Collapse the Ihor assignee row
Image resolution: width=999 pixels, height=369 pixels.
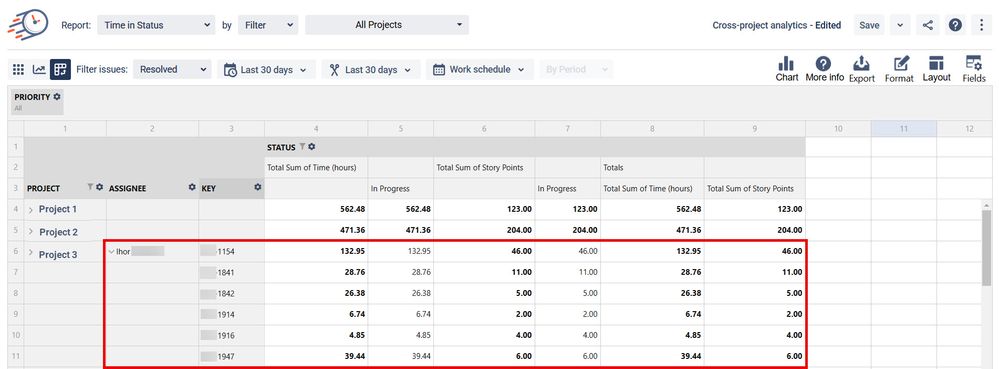pos(111,252)
